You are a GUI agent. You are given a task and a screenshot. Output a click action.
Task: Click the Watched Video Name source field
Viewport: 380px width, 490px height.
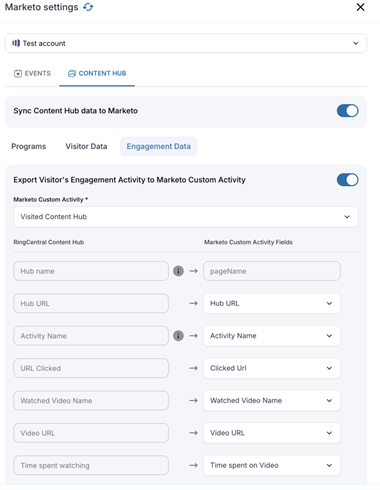point(91,400)
